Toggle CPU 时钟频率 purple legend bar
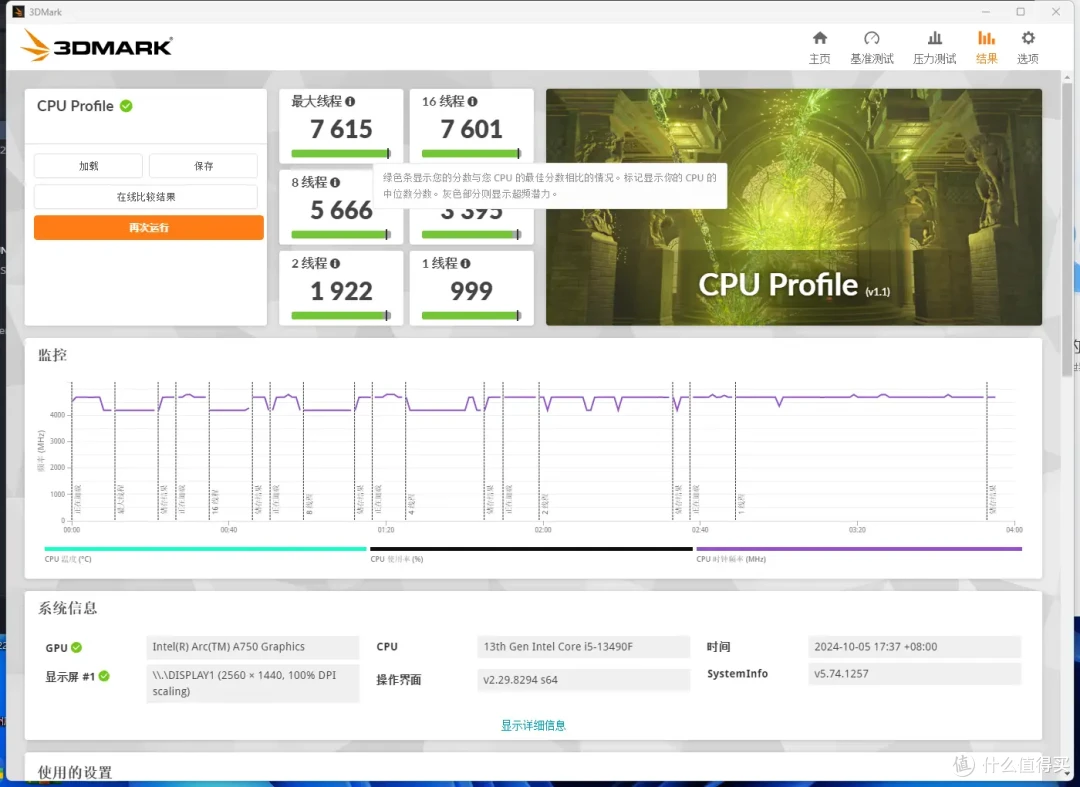 click(x=859, y=549)
